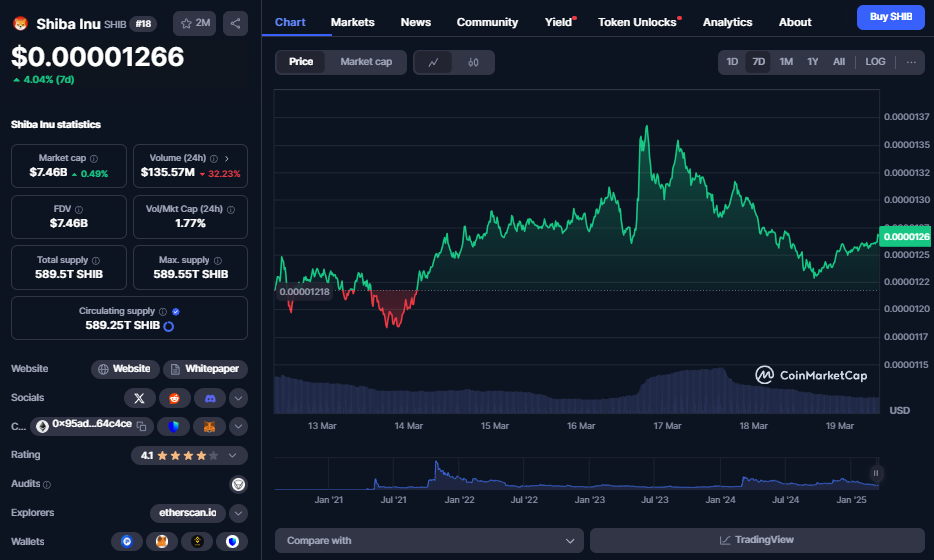Open chart more options ellipsis menu
Image resolution: width=934 pixels, height=560 pixels.
click(911, 62)
